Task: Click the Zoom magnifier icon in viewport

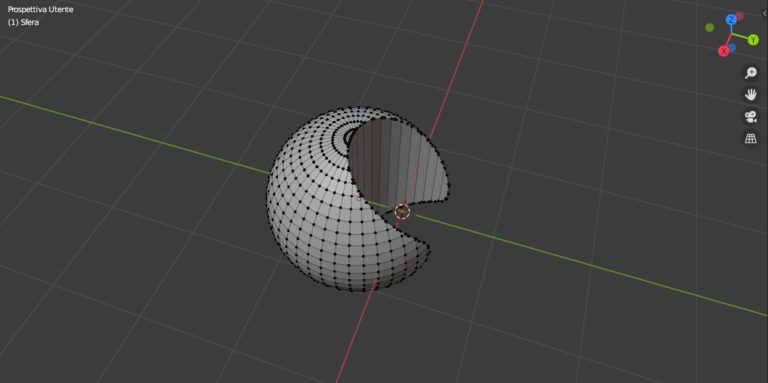Action: [x=750, y=73]
